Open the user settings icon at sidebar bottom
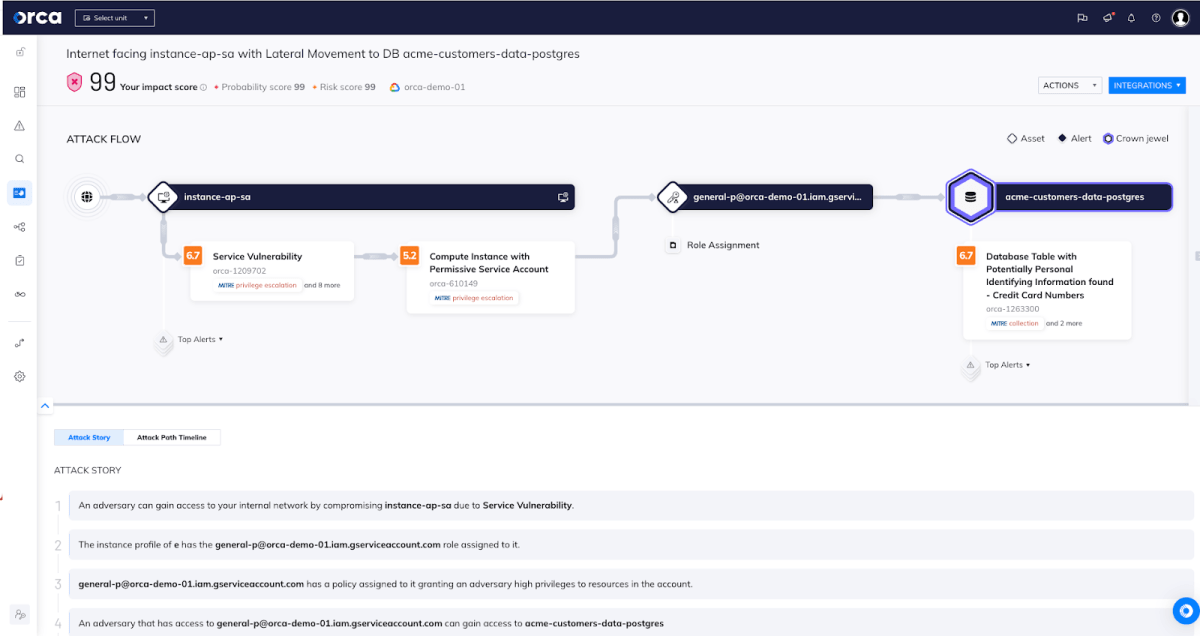 (19, 614)
